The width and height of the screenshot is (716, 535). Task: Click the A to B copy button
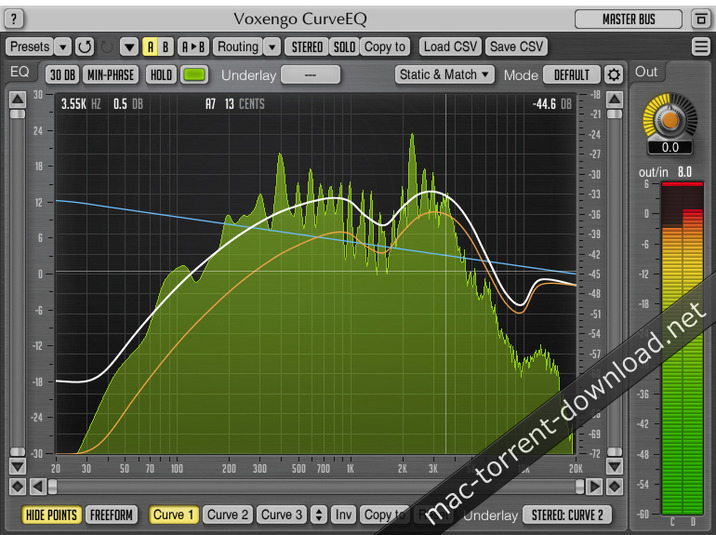193,47
